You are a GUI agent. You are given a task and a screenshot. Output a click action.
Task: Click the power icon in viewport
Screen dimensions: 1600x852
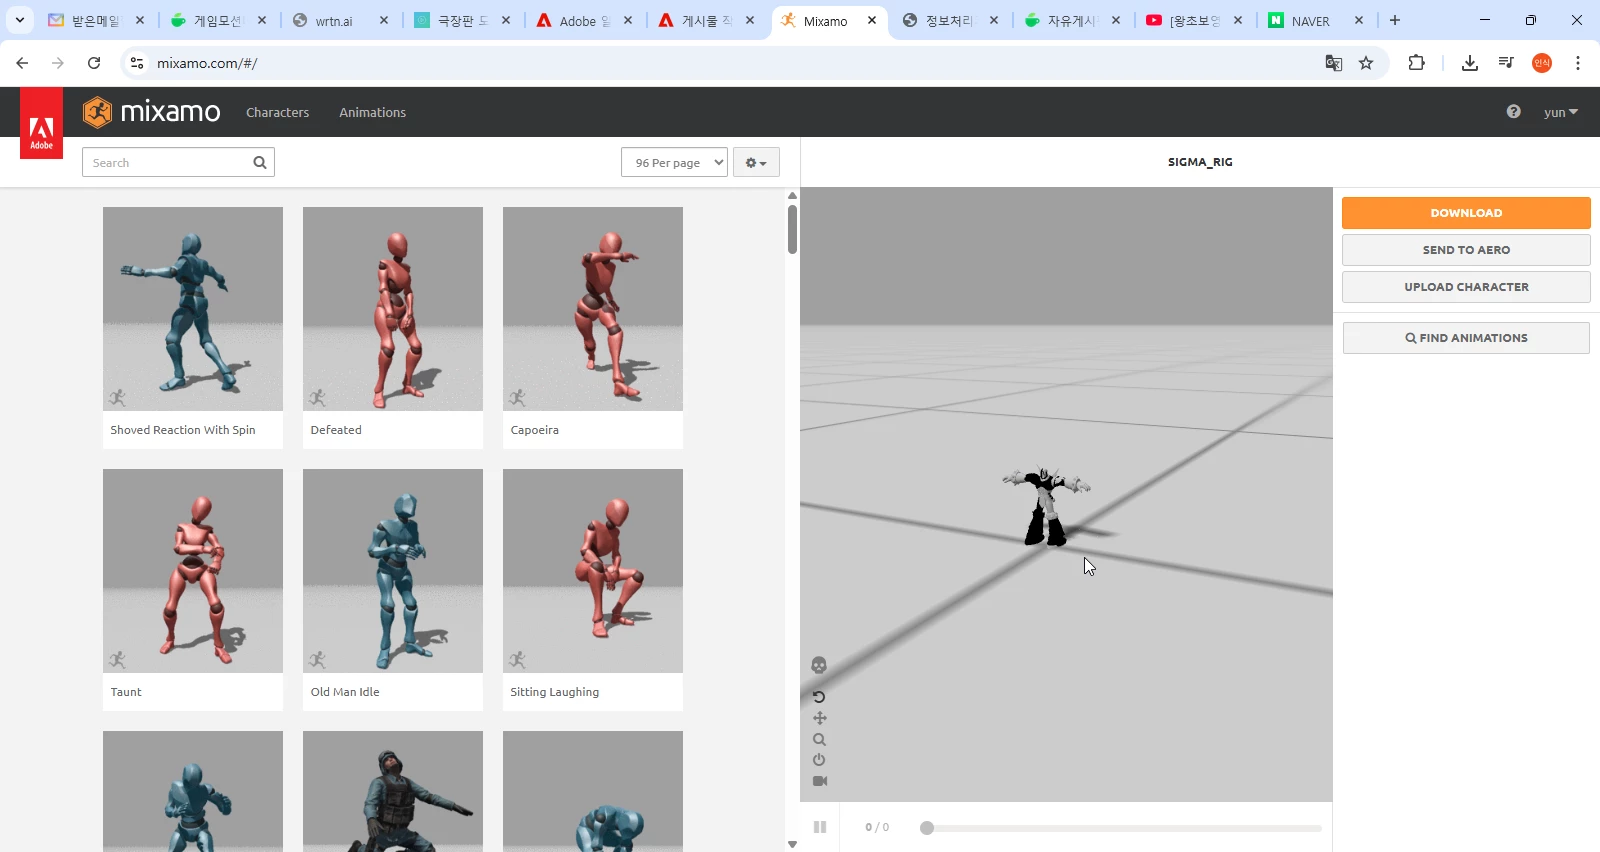819,760
